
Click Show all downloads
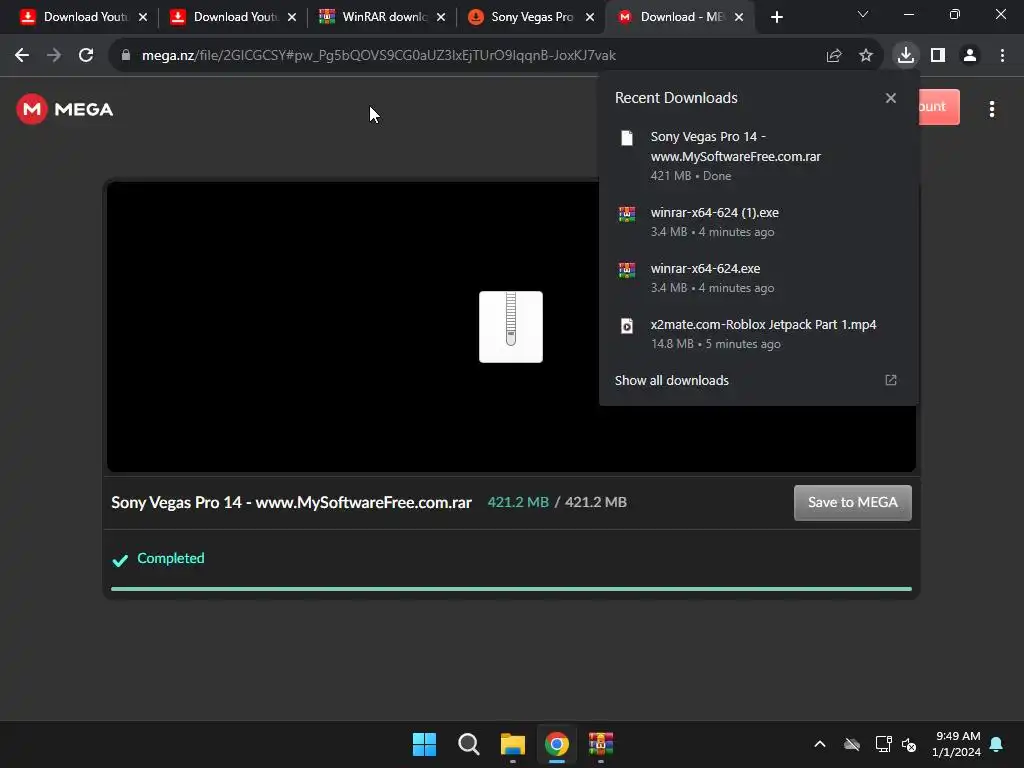point(671,381)
